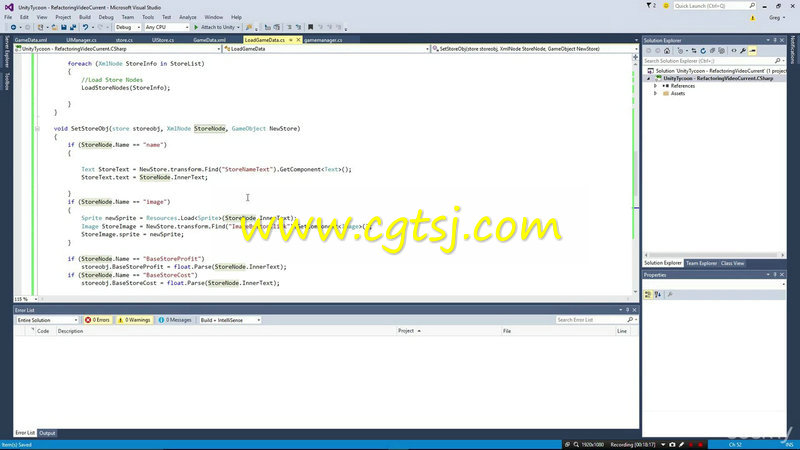Click the Quick Launch search field
Screen dimensions: 800x450
coord(714,6)
